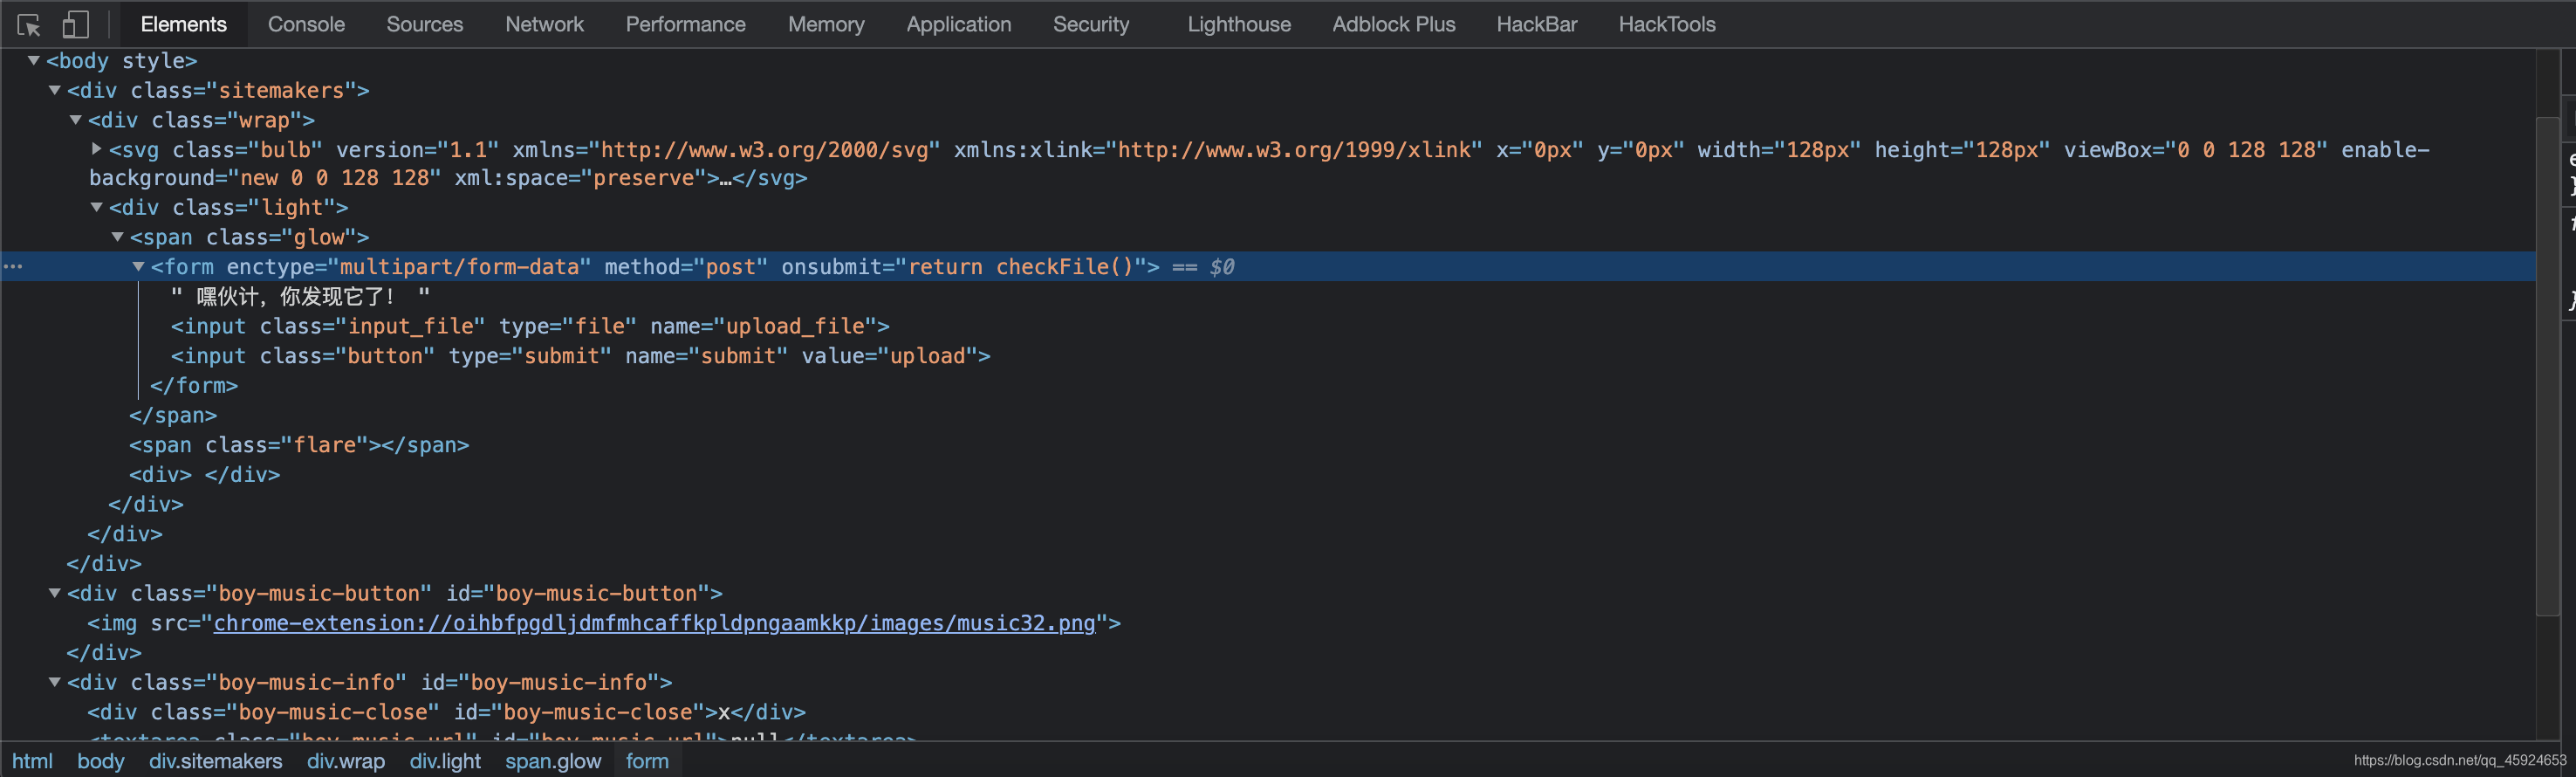Click html in the breadcrumb bar
Image resolution: width=2576 pixels, height=777 pixels.
[x=32, y=761]
